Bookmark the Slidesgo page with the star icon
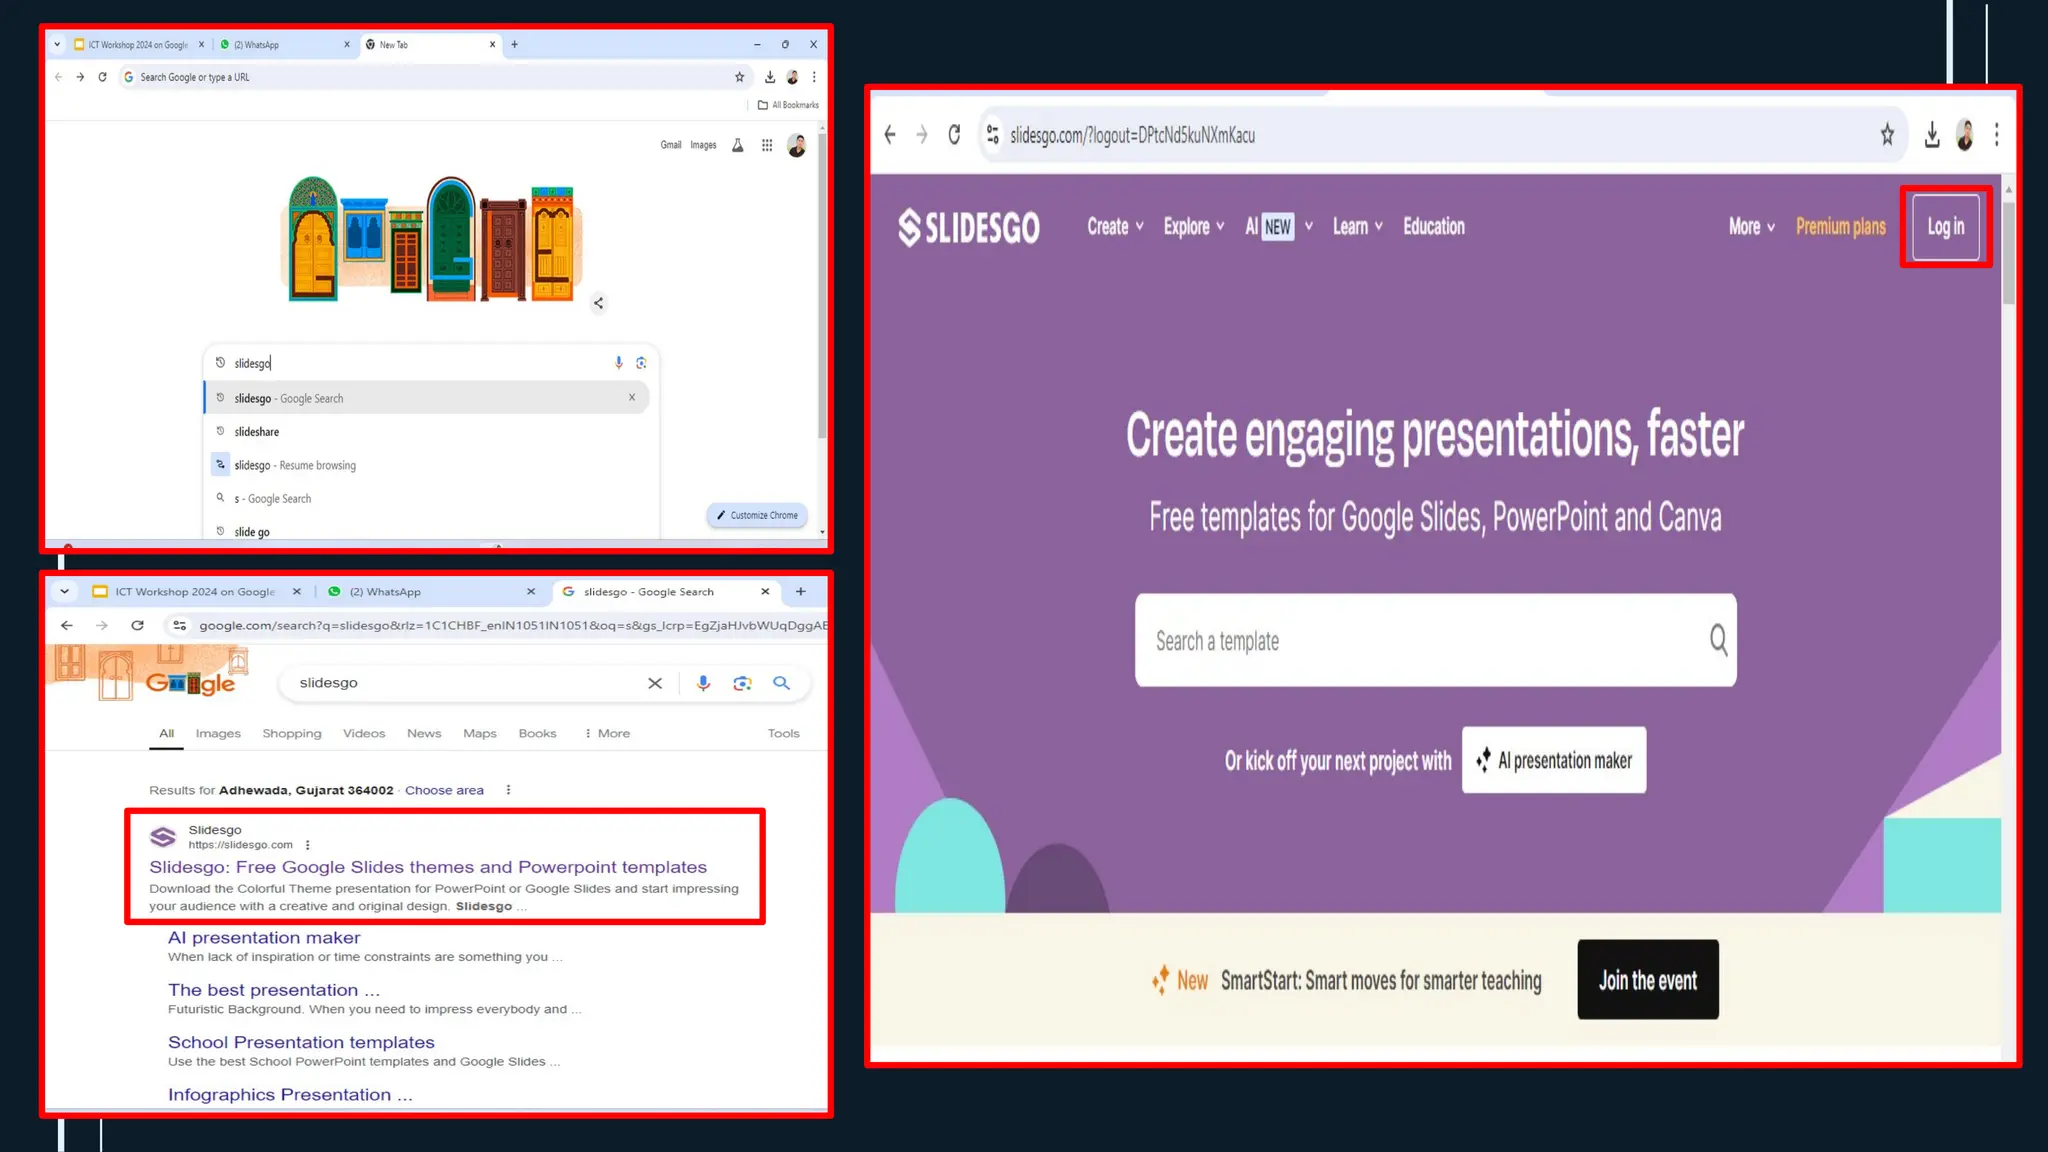 [x=1887, y=135]
